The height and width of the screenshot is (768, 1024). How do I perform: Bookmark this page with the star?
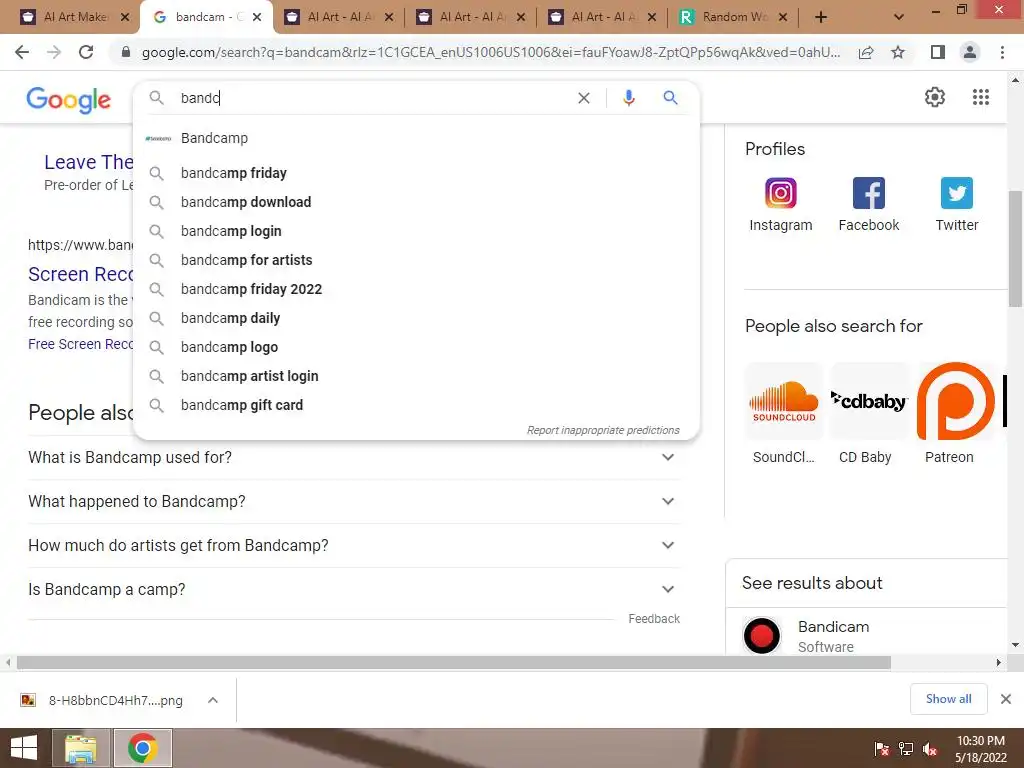pos(898,52)
